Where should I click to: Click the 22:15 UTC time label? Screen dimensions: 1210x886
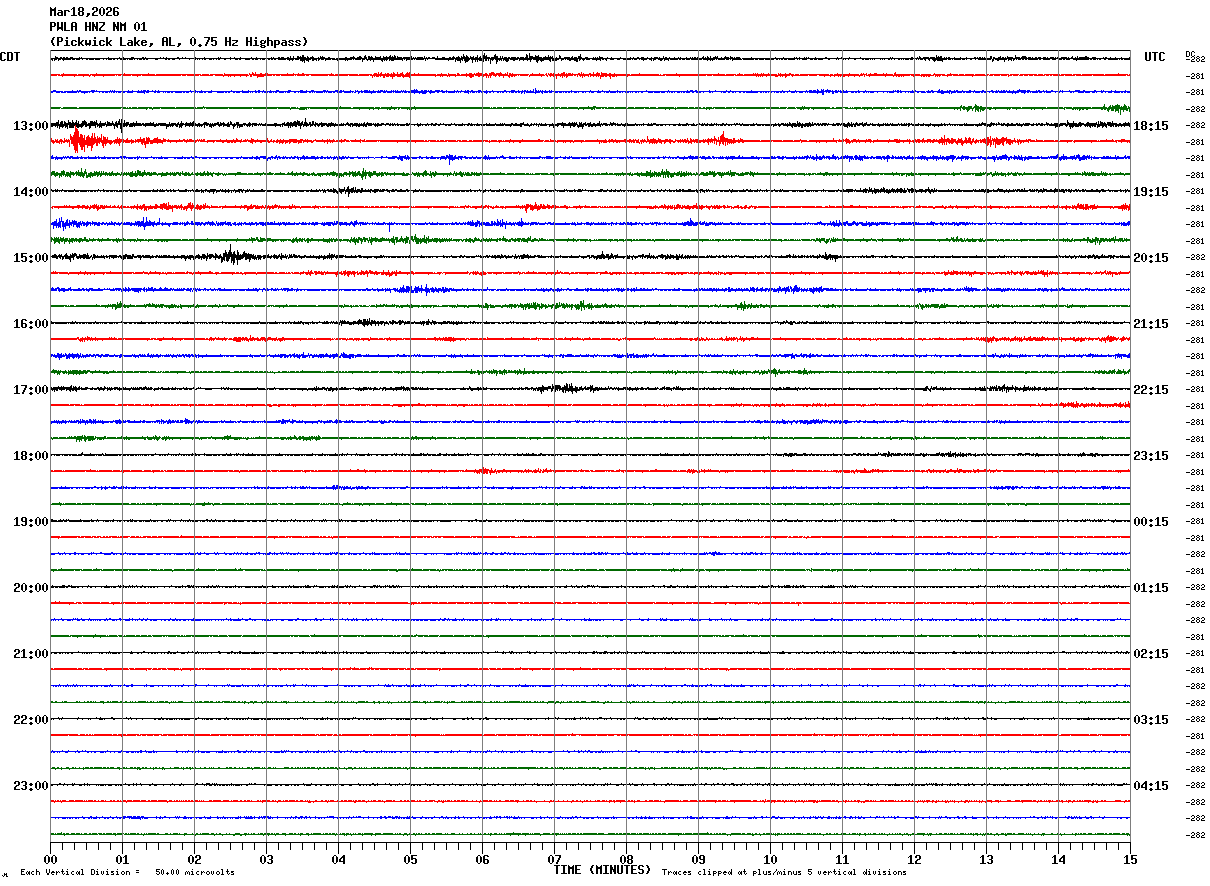1151,390
